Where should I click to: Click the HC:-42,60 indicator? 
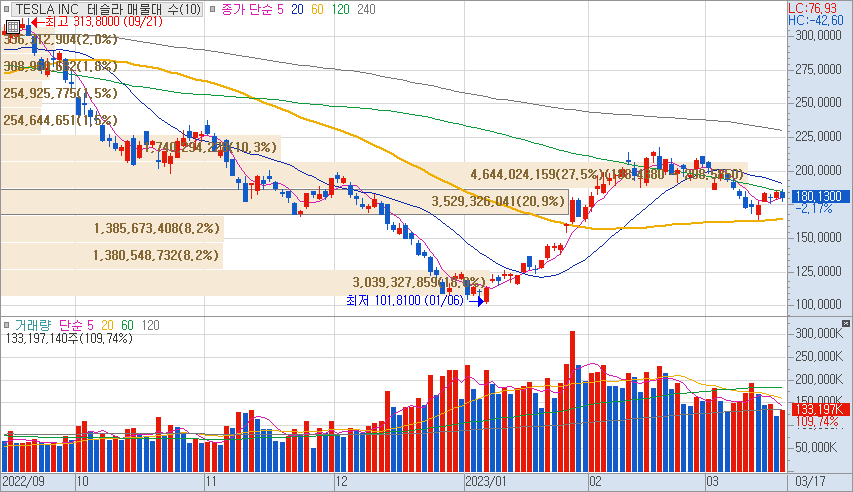(815, 20)
